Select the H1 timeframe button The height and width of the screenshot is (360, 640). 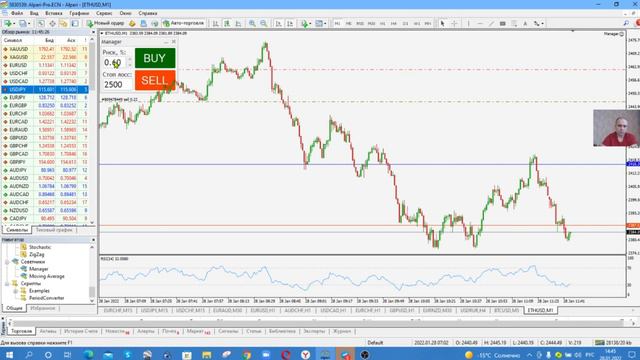pos(382,24)
